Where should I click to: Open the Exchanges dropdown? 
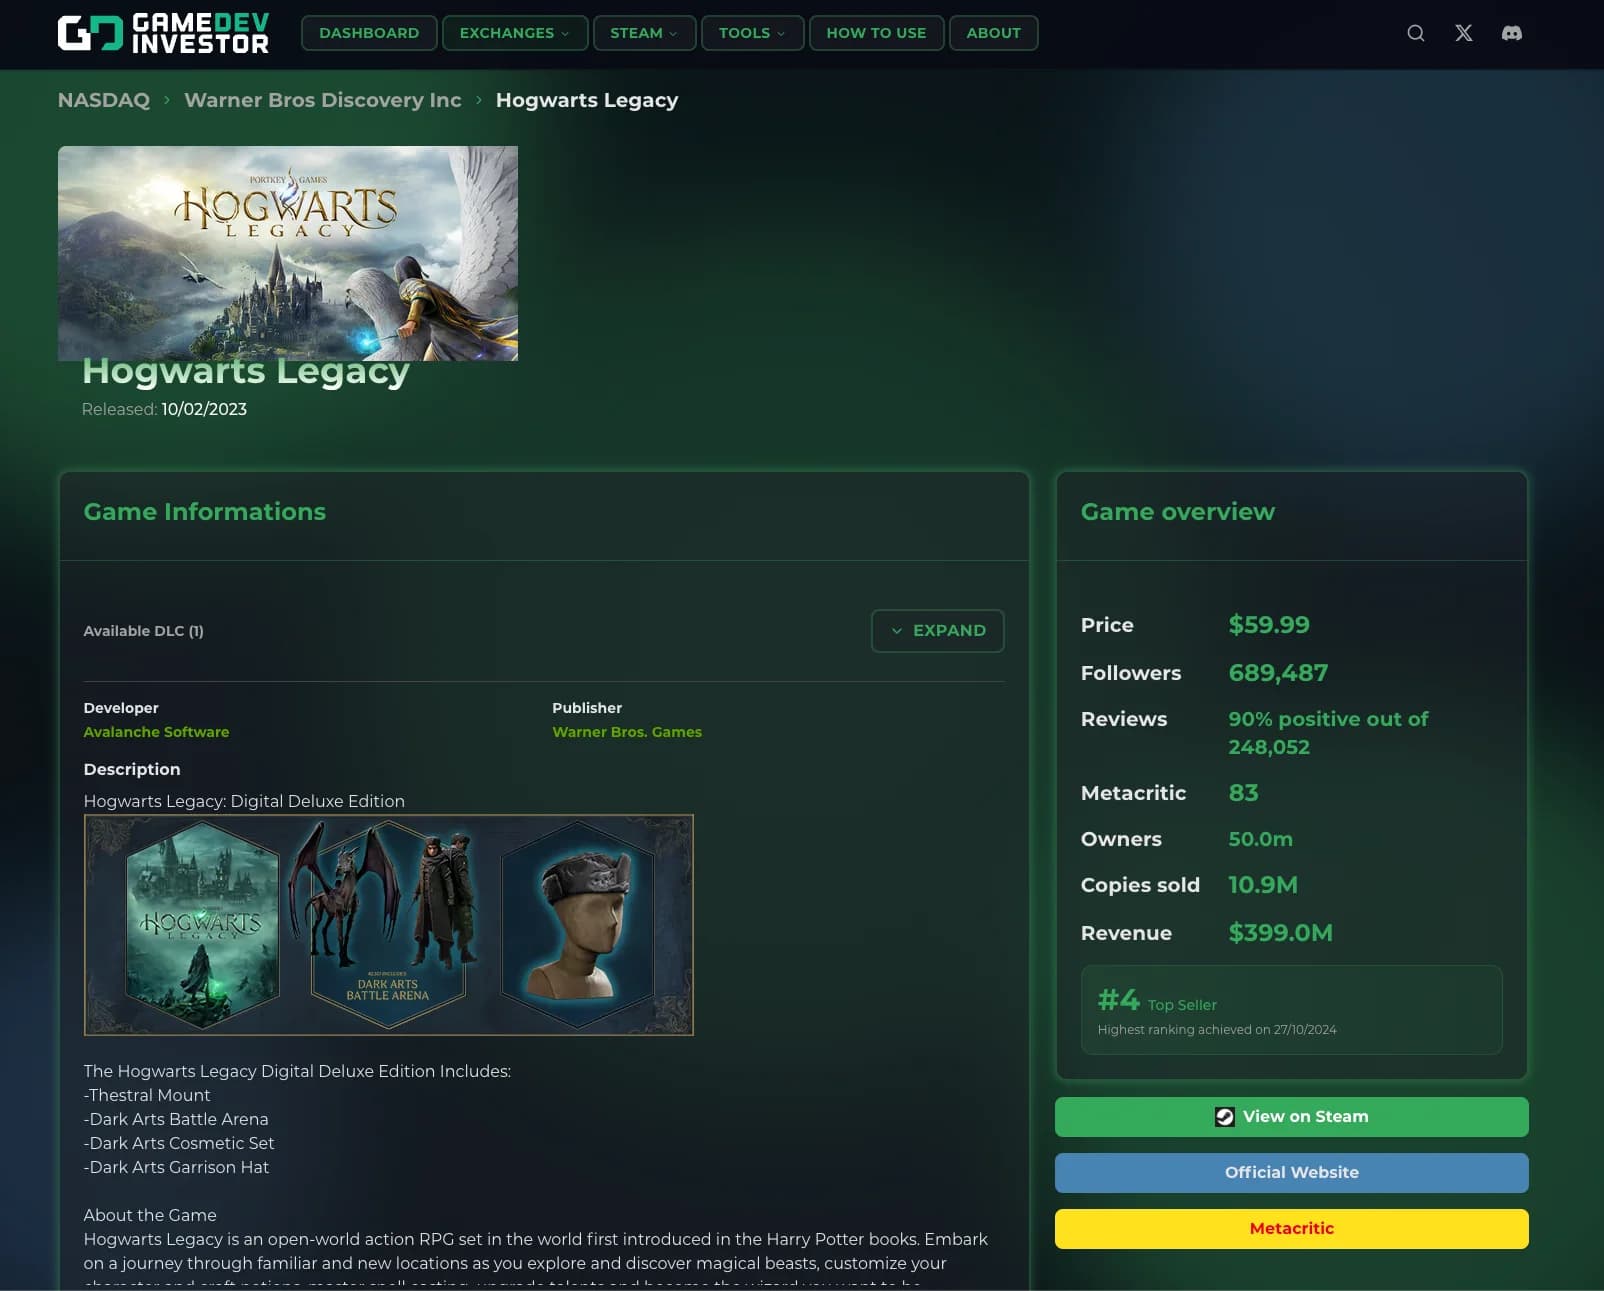pos(514,32)
